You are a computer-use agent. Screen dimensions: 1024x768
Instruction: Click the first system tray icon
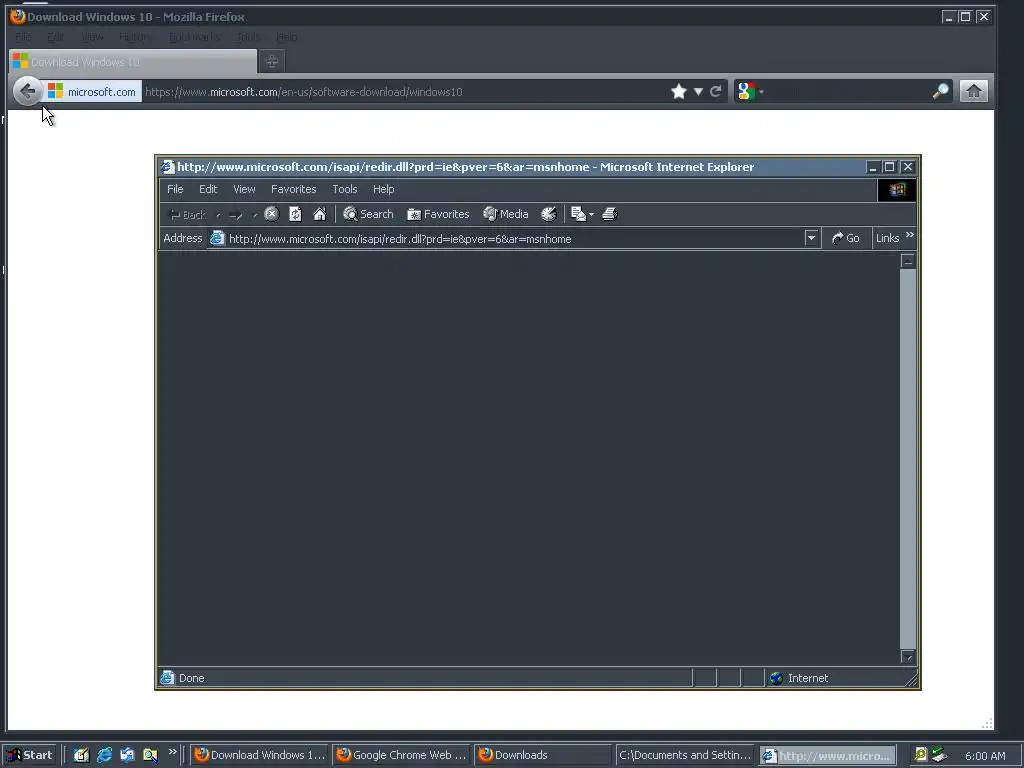[x=920, y=755]
